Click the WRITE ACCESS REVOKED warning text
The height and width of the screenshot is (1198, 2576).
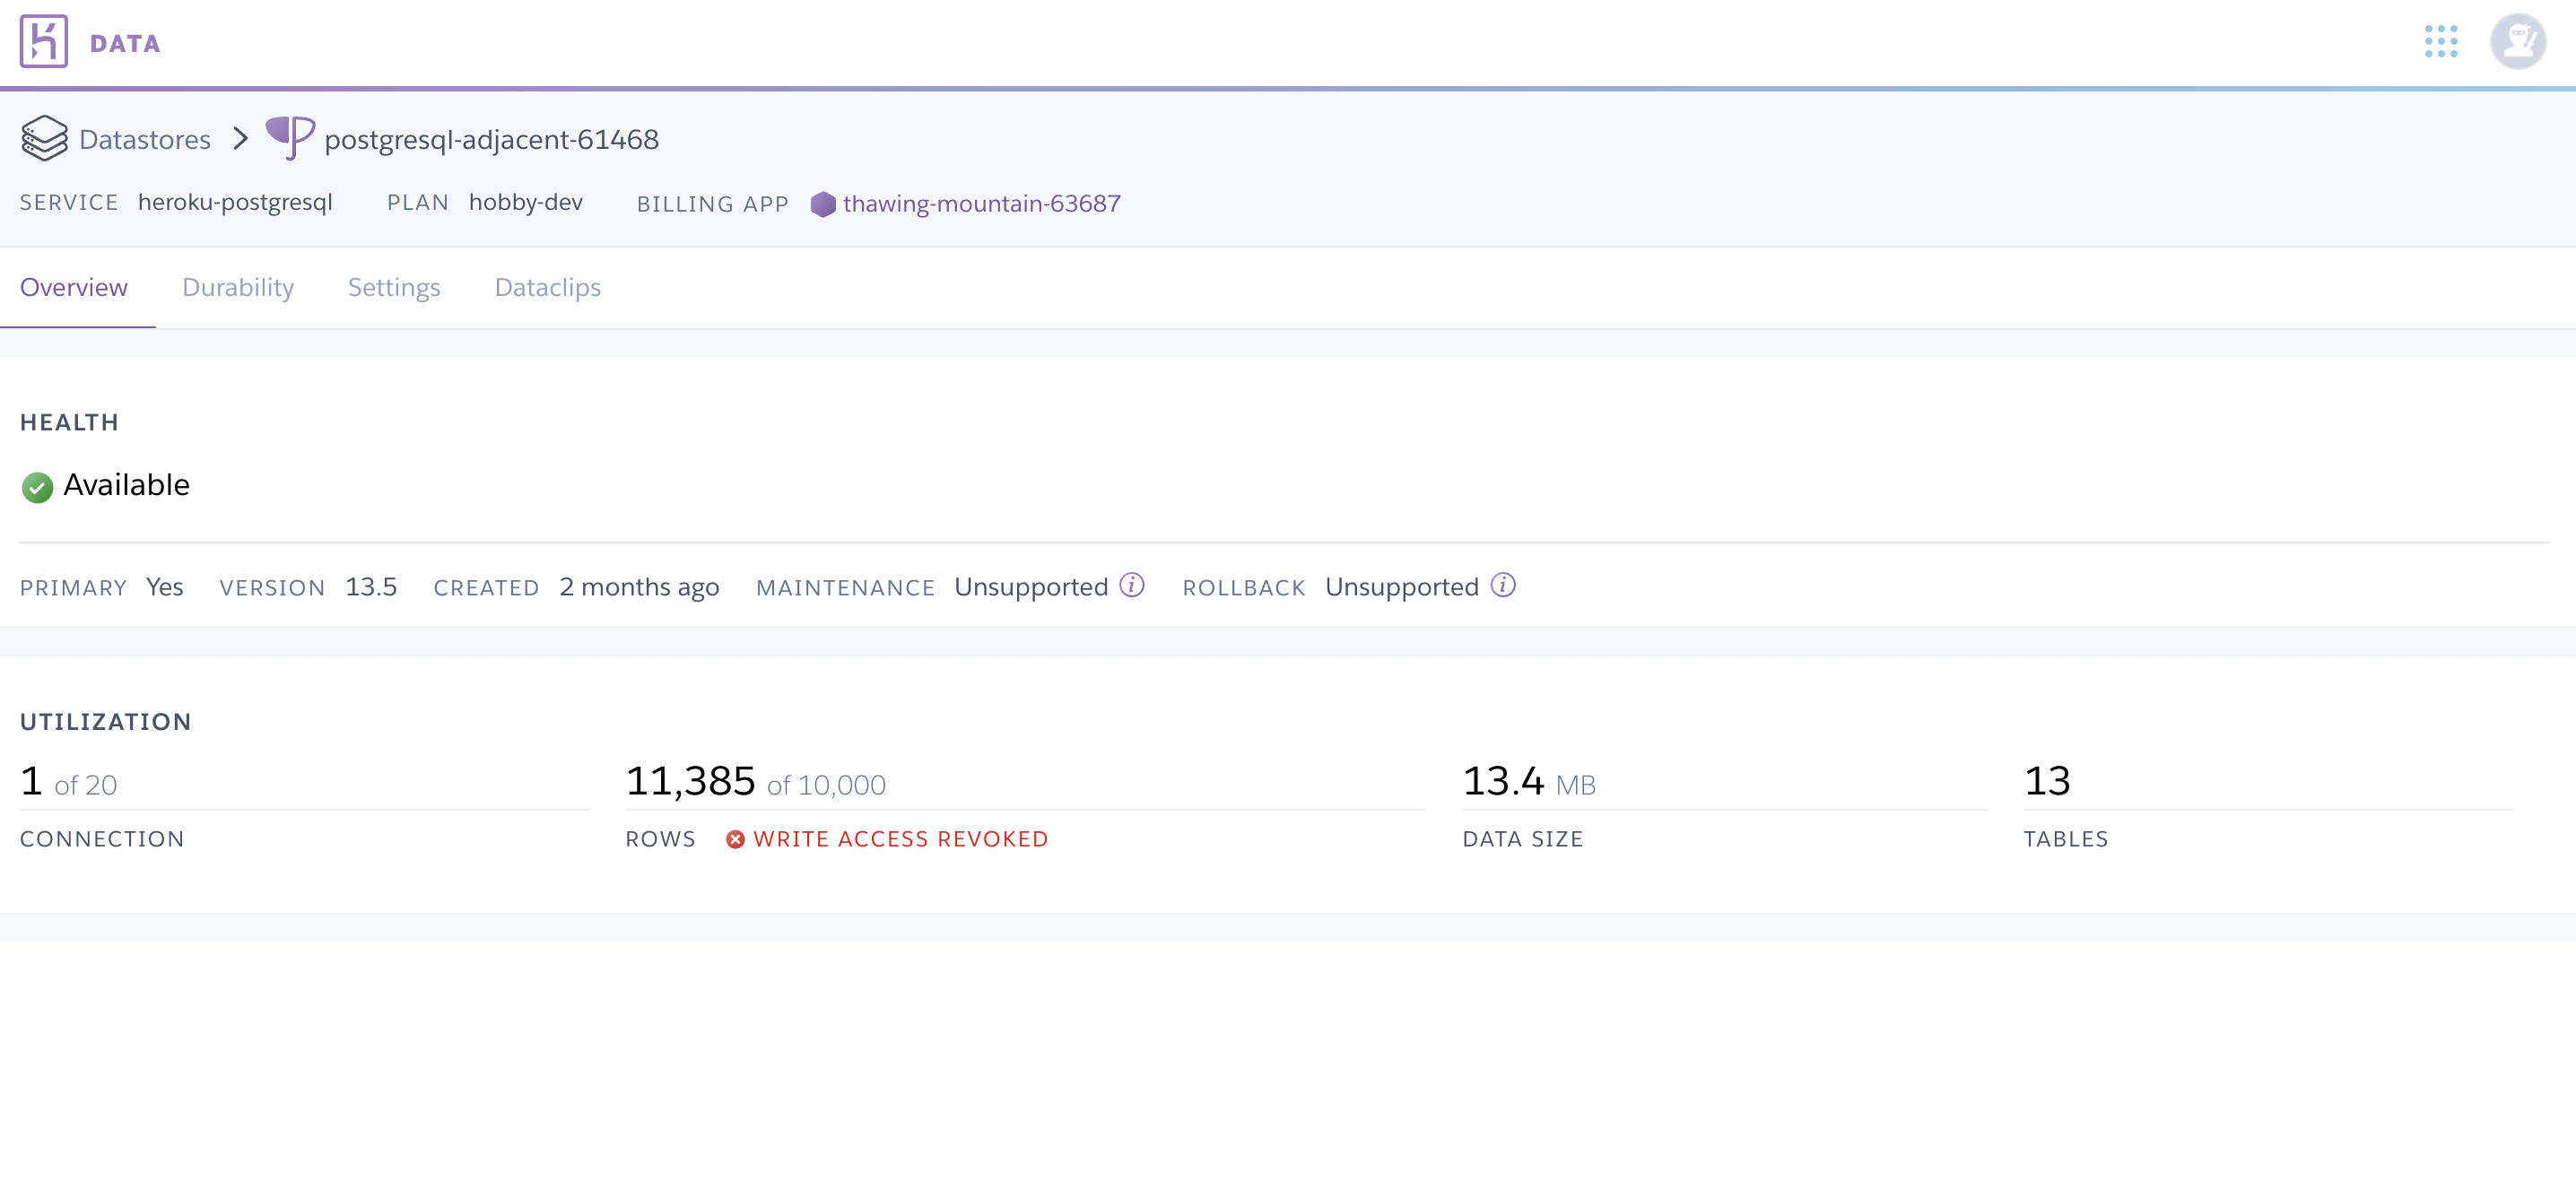coord(900,839)
